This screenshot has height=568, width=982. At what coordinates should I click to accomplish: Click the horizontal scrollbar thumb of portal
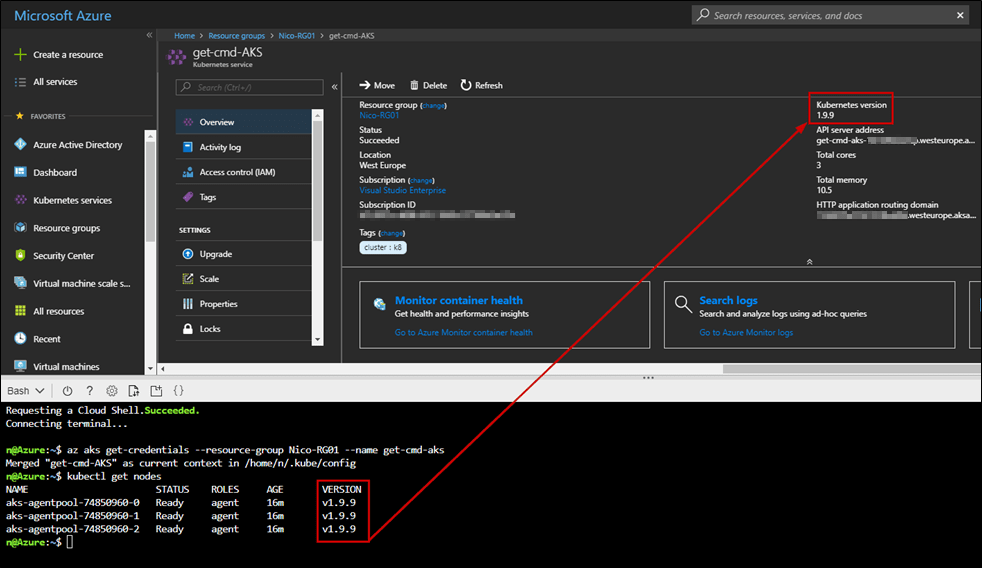point(852,369)
